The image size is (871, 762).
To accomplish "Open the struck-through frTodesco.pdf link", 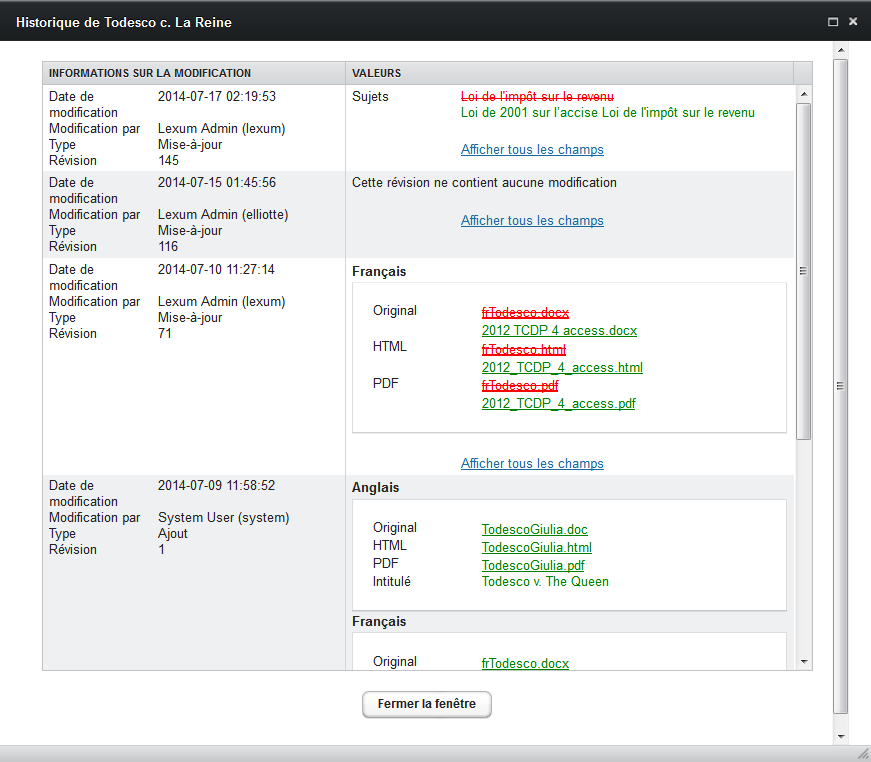I will pos(520,386).
